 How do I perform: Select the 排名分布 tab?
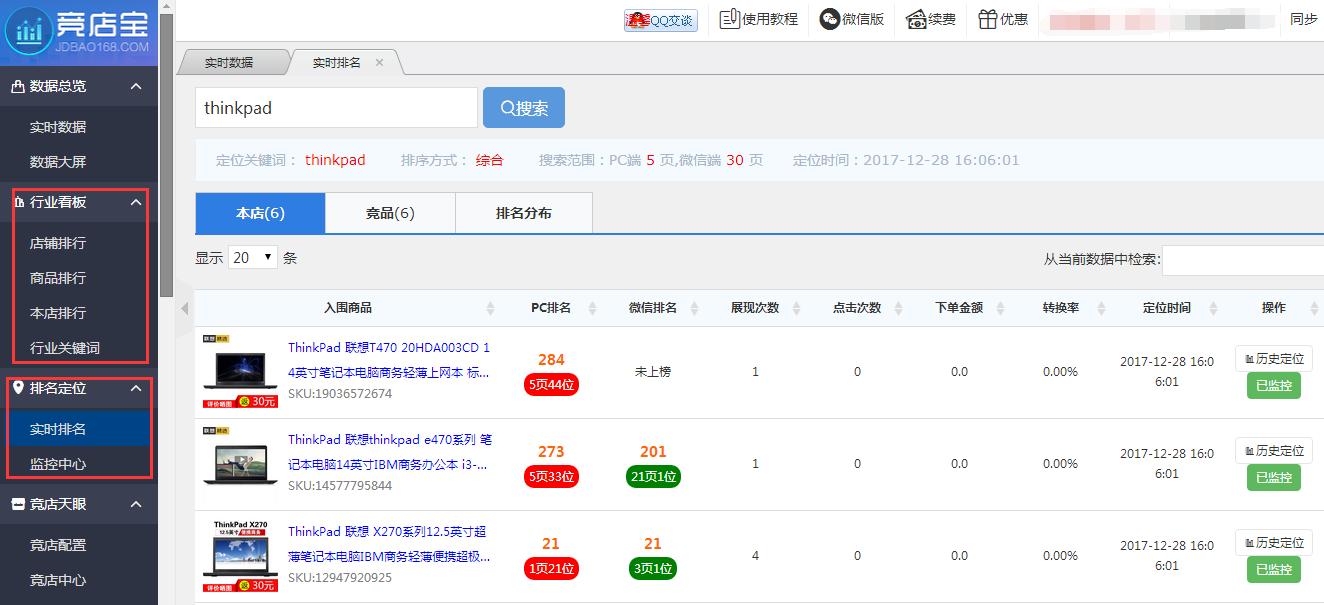pos(524,213)
